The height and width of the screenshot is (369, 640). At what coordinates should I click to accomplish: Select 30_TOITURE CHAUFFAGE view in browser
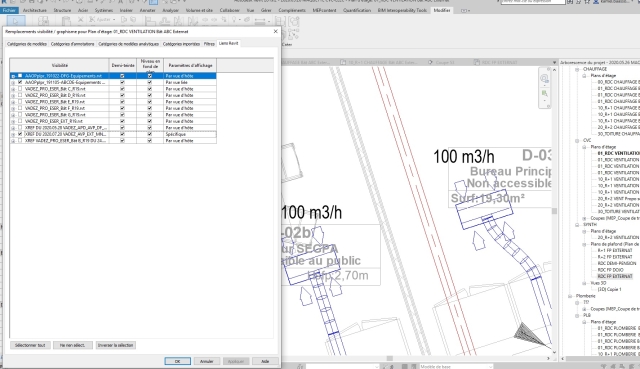click(618, 134)
